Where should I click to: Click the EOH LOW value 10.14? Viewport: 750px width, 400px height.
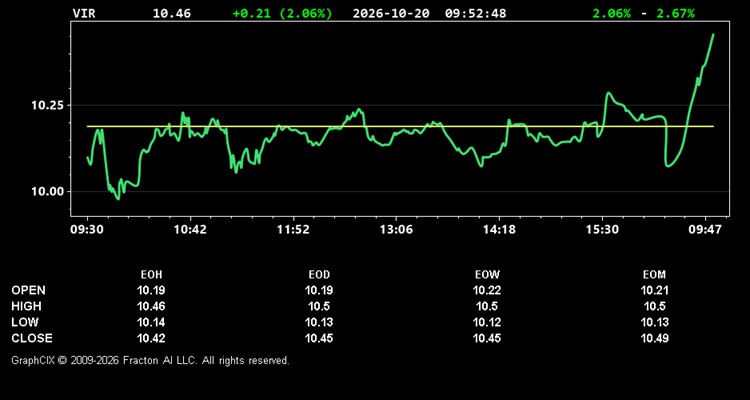click(151, 322)
